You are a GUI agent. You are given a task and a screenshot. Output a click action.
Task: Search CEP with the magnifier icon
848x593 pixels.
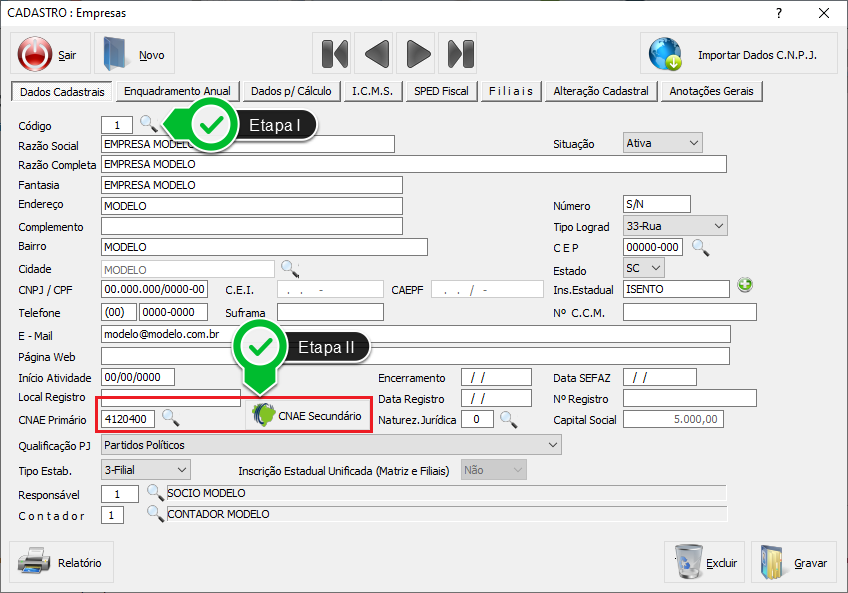click(700, 246)
